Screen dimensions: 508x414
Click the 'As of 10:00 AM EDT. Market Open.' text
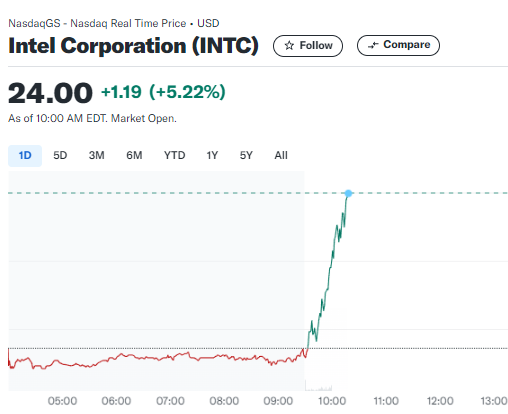click(x=92, y=119)
